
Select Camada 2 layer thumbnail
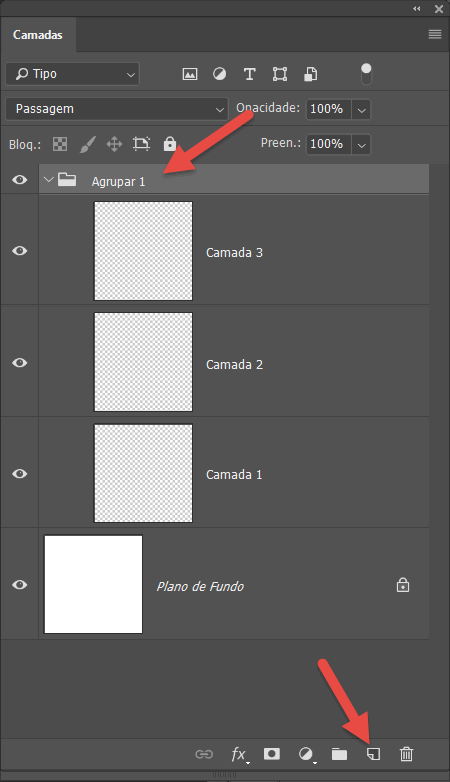click(x=143, y=362)
